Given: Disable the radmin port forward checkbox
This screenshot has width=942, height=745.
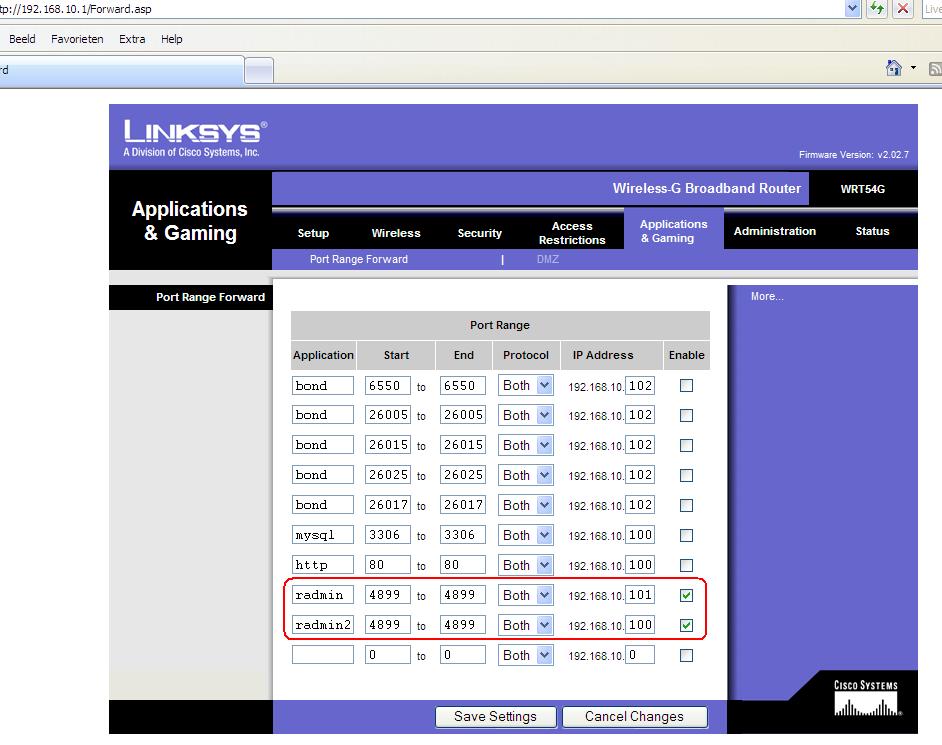Looking at the screenshot, I should click(x=686, y=595).
